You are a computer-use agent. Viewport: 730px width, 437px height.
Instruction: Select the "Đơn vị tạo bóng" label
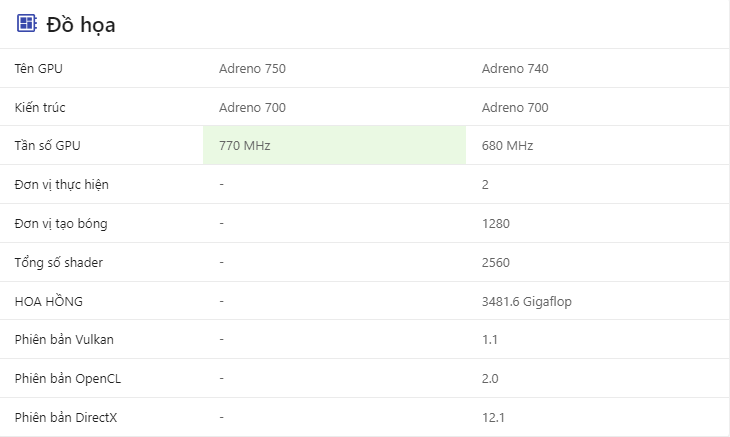tap(61, 223)
